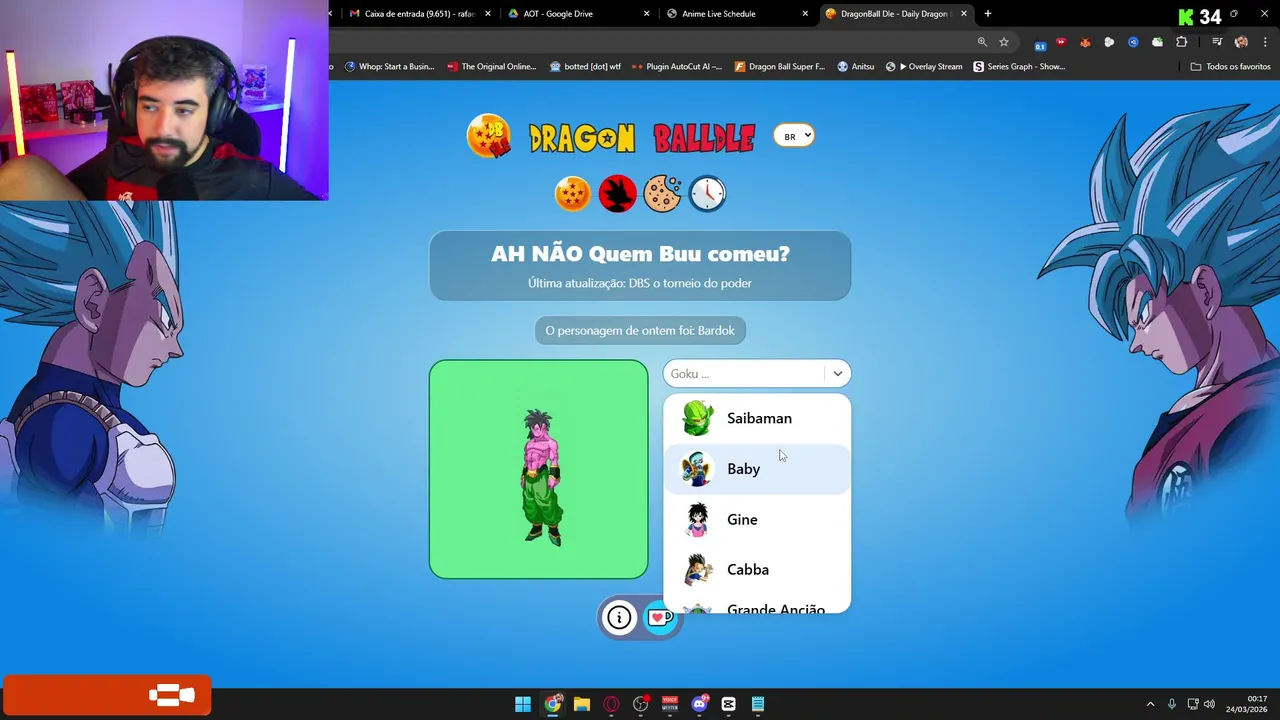Open the Anitsu bookmark
The width and height of the screenshot is (1280, 720).
click(x=855, y=67)
